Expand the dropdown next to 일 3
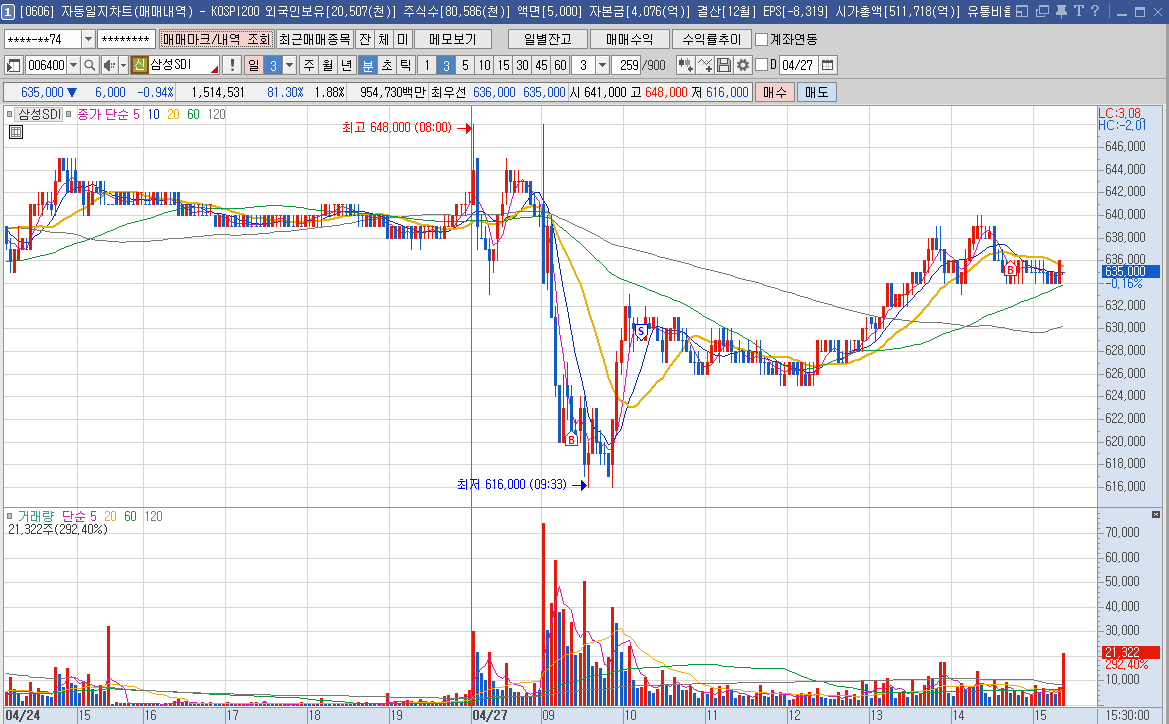 [x=290, y=65]
